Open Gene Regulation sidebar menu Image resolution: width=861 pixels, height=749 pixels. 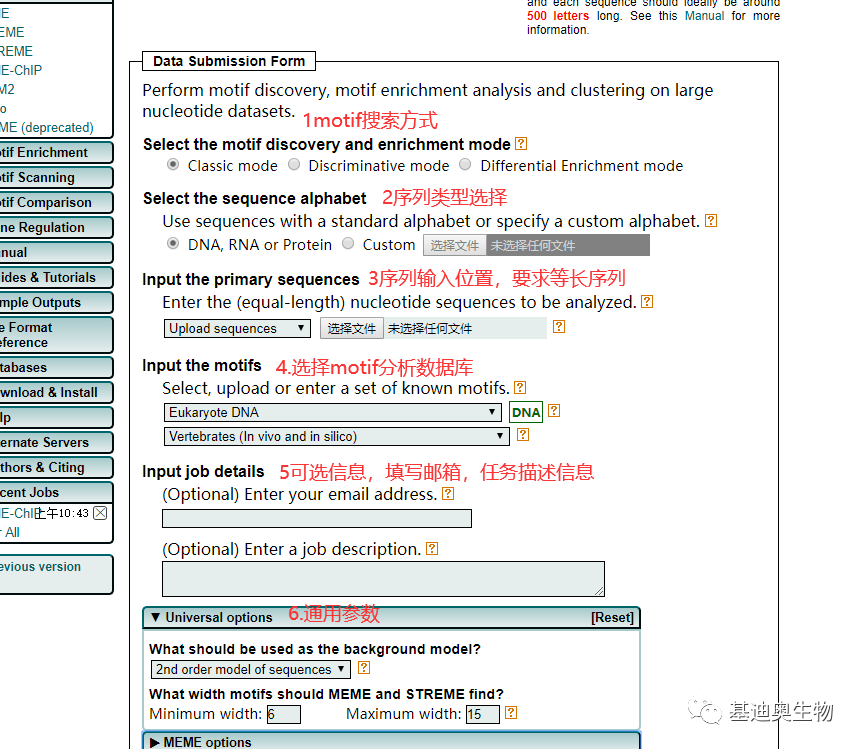click(x=55, y=227)
